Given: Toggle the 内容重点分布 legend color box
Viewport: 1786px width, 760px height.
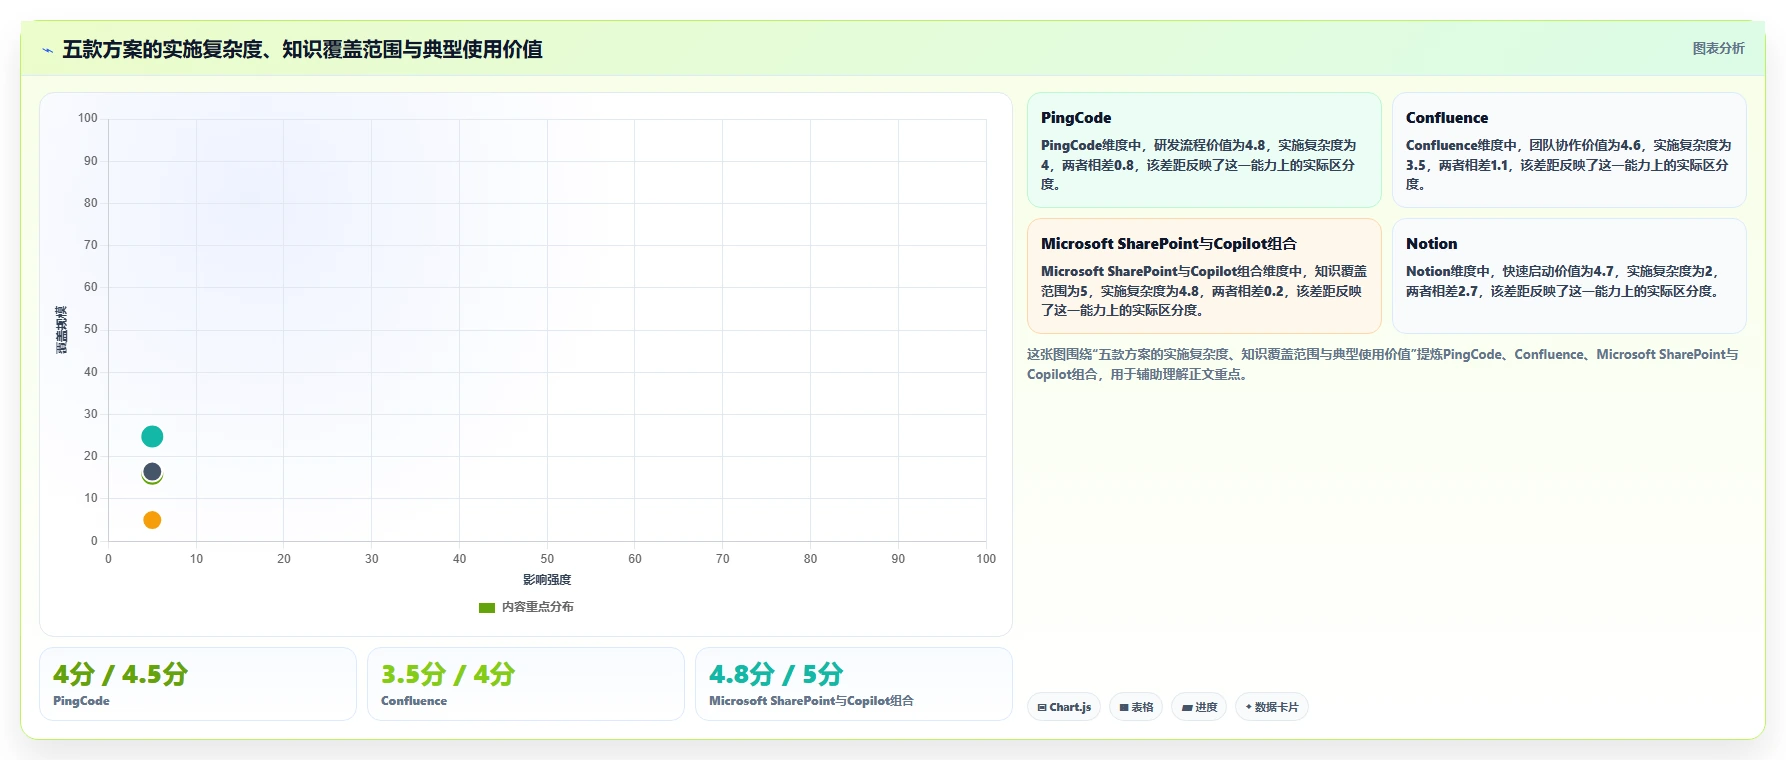Looking at the screenshot, I should tap(487, 607).
